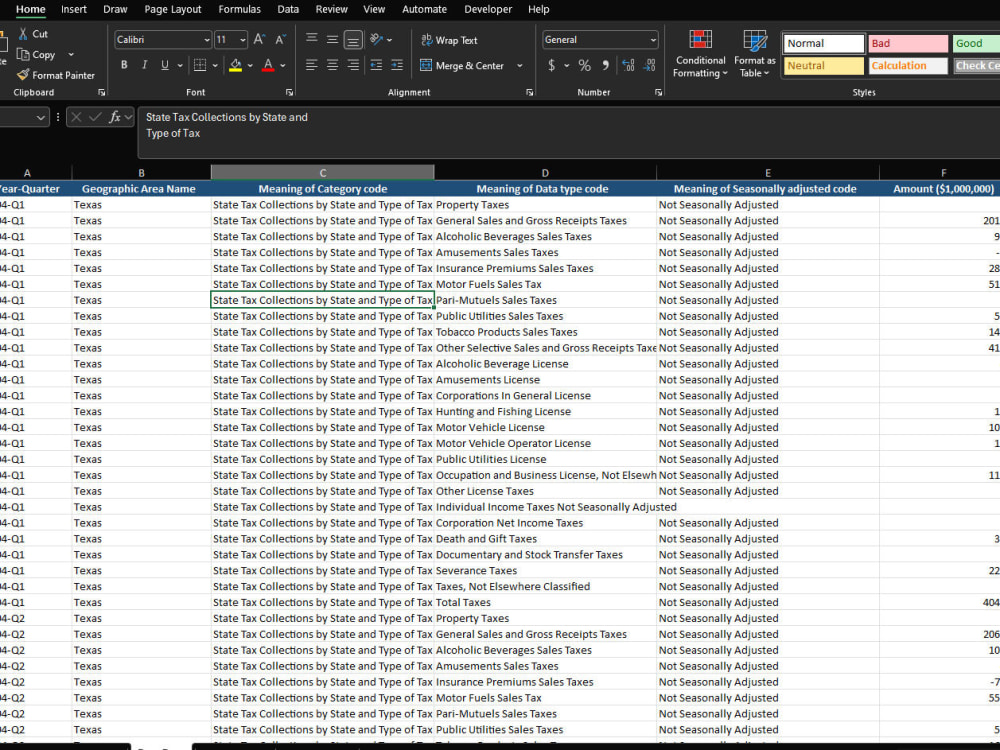The image size is (1000, 750).
Task: Open Conditional Formatting menu
Action: point(700,54)
